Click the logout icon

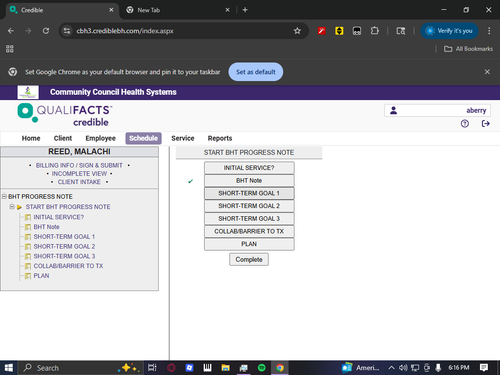pos(486,124)
